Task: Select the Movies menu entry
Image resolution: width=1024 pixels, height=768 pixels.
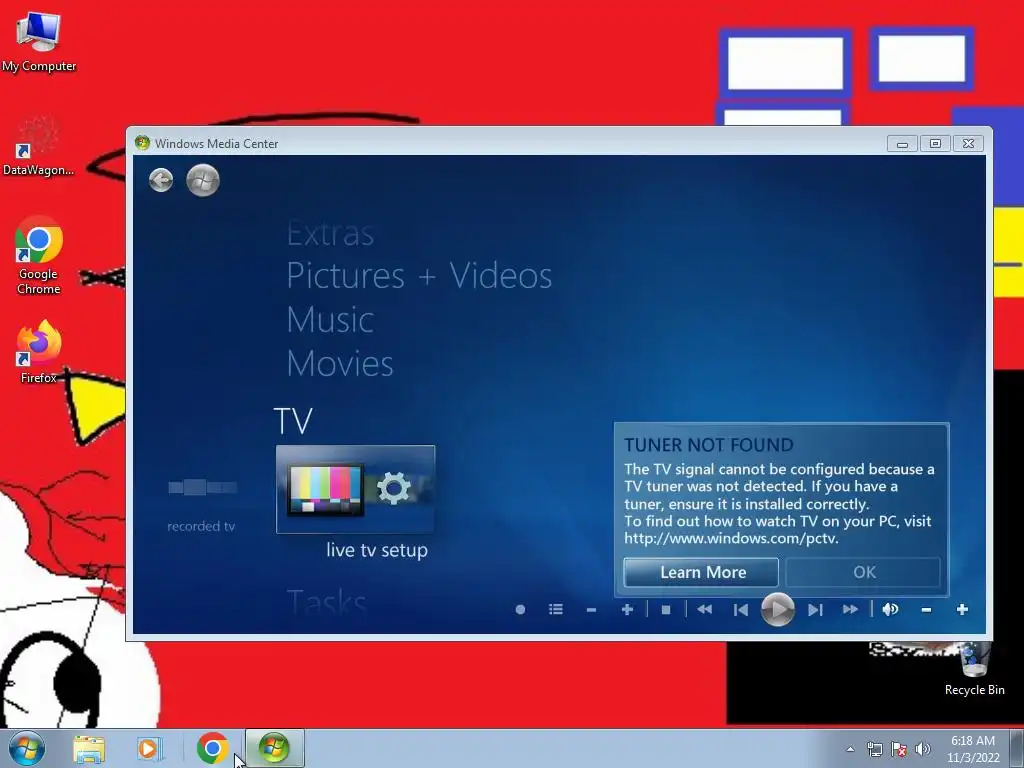Action: pos(340,364)
